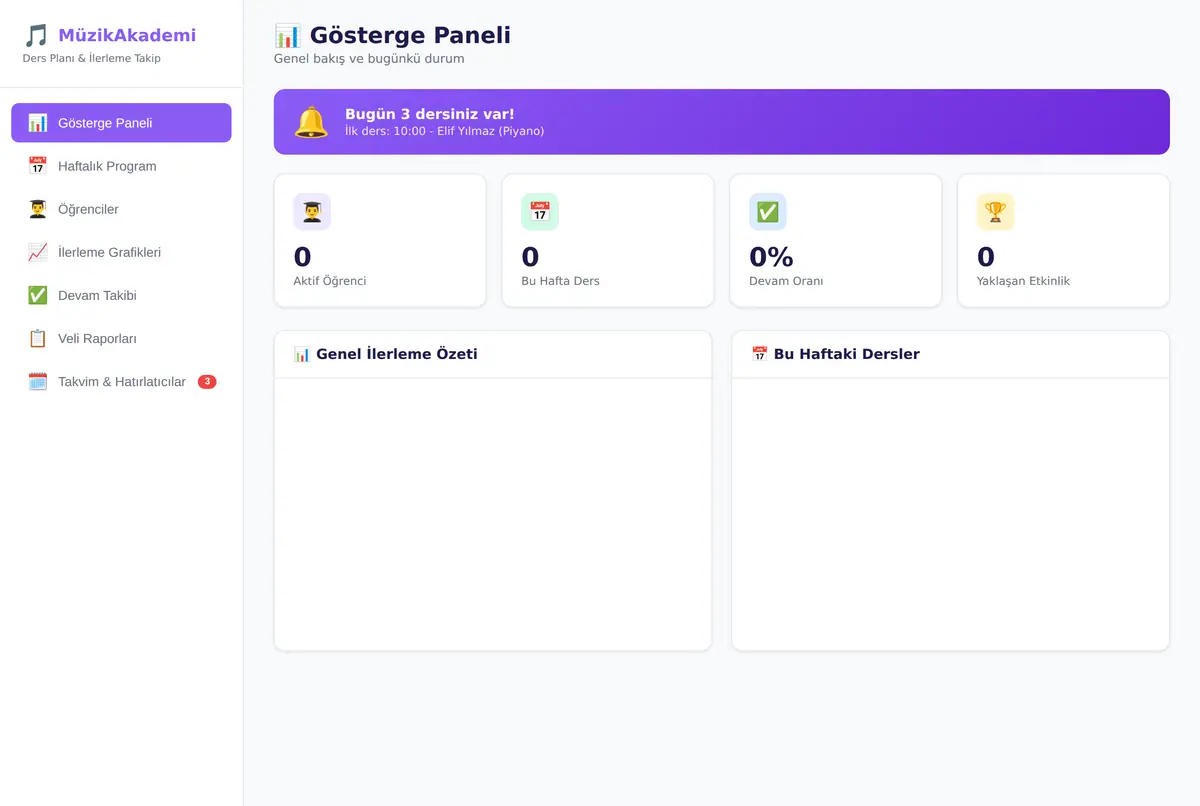1200x806 pixels.
Task: Click the music note logo icon
Action: tap(36, 36)
